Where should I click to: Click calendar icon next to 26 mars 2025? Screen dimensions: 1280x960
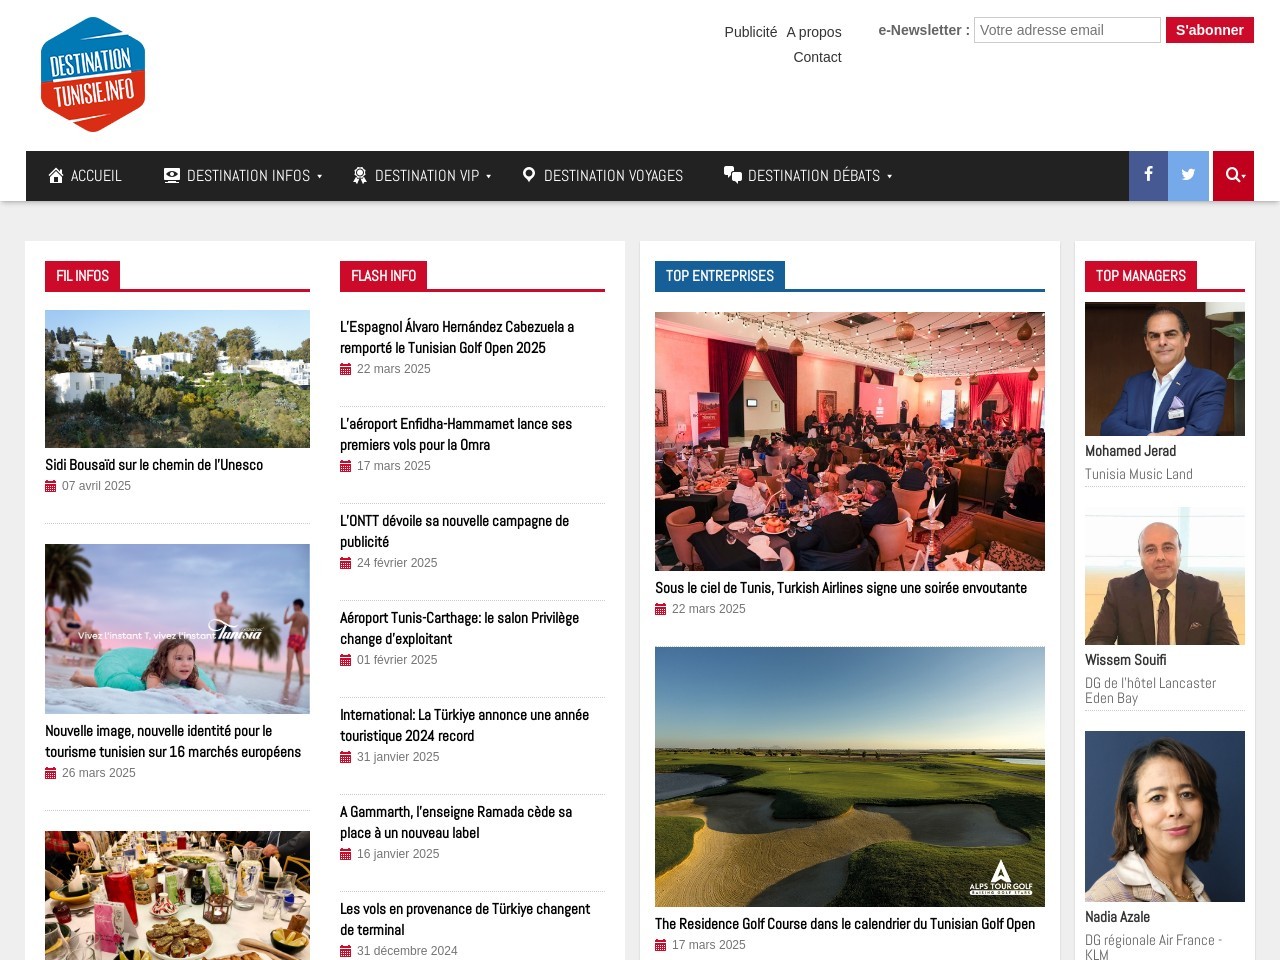[51, 773]
